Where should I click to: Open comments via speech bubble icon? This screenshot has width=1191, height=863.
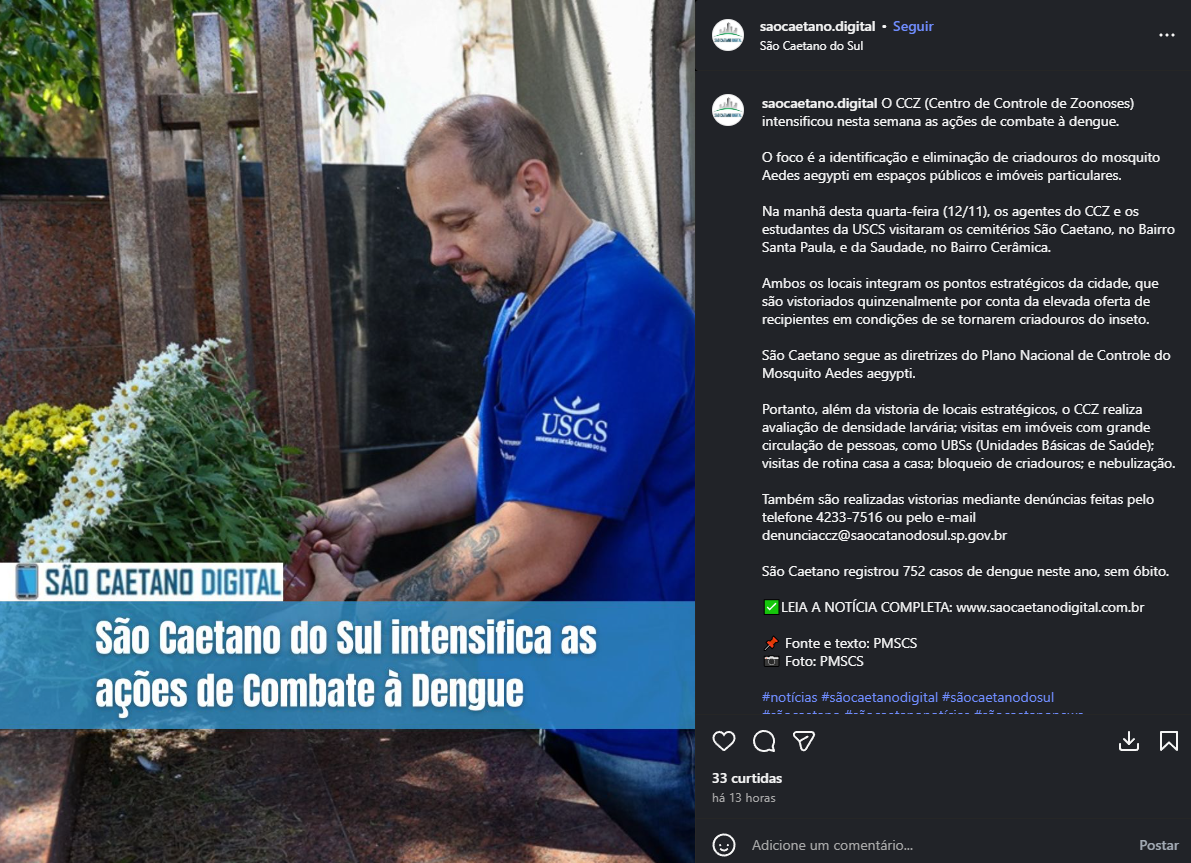(x=764, y=741)
